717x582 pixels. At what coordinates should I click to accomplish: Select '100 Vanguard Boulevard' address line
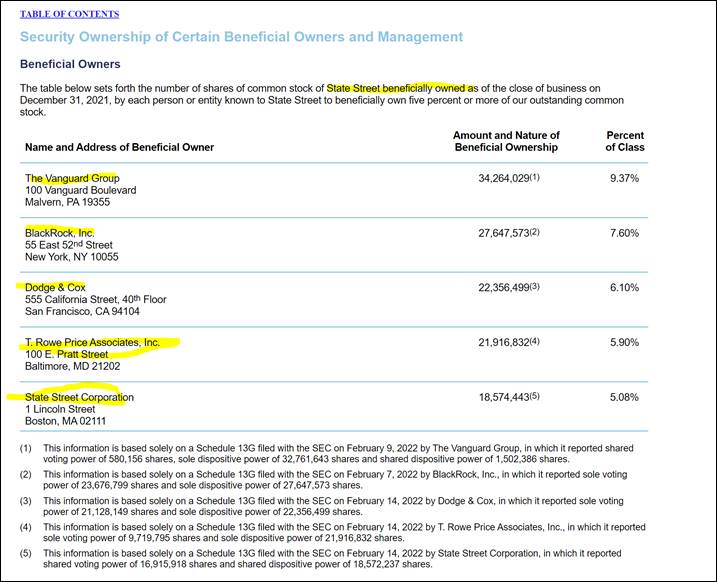(x=80, y=190)
